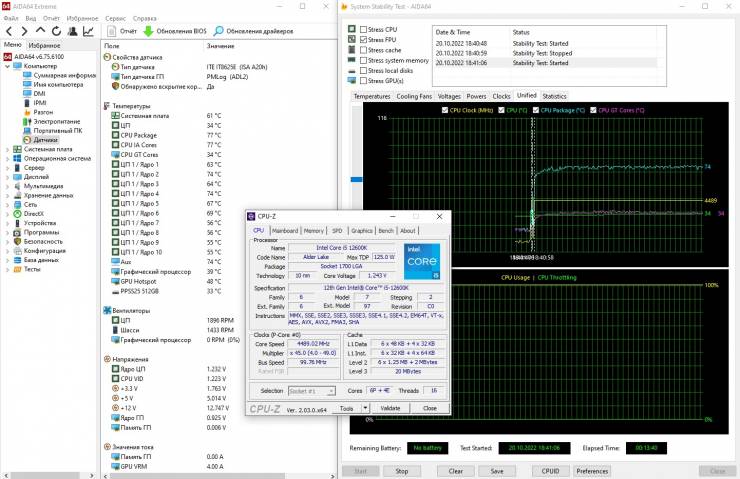Open Сервис menu in AIDA64
This screenshot has width=740, height=479.
(115, 18)
